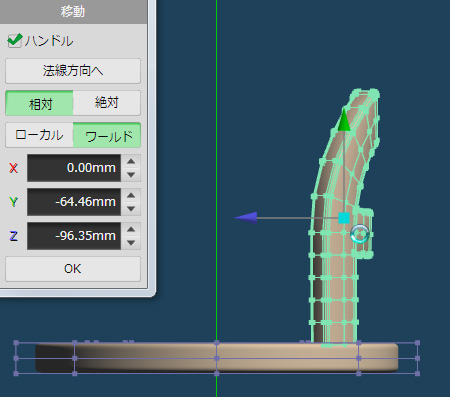Click the 法線方向へ button
The image size is (450, 397).
click(73, 71)
